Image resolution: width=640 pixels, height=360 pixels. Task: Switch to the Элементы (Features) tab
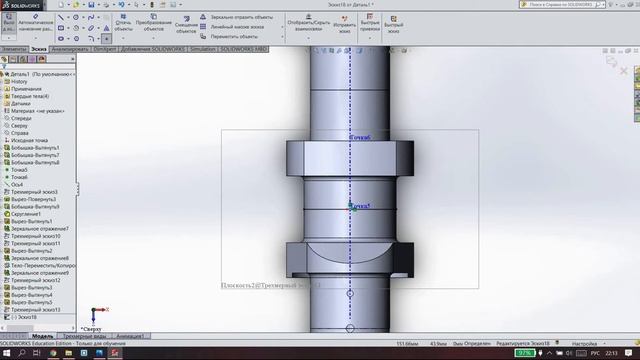point(14,49)
